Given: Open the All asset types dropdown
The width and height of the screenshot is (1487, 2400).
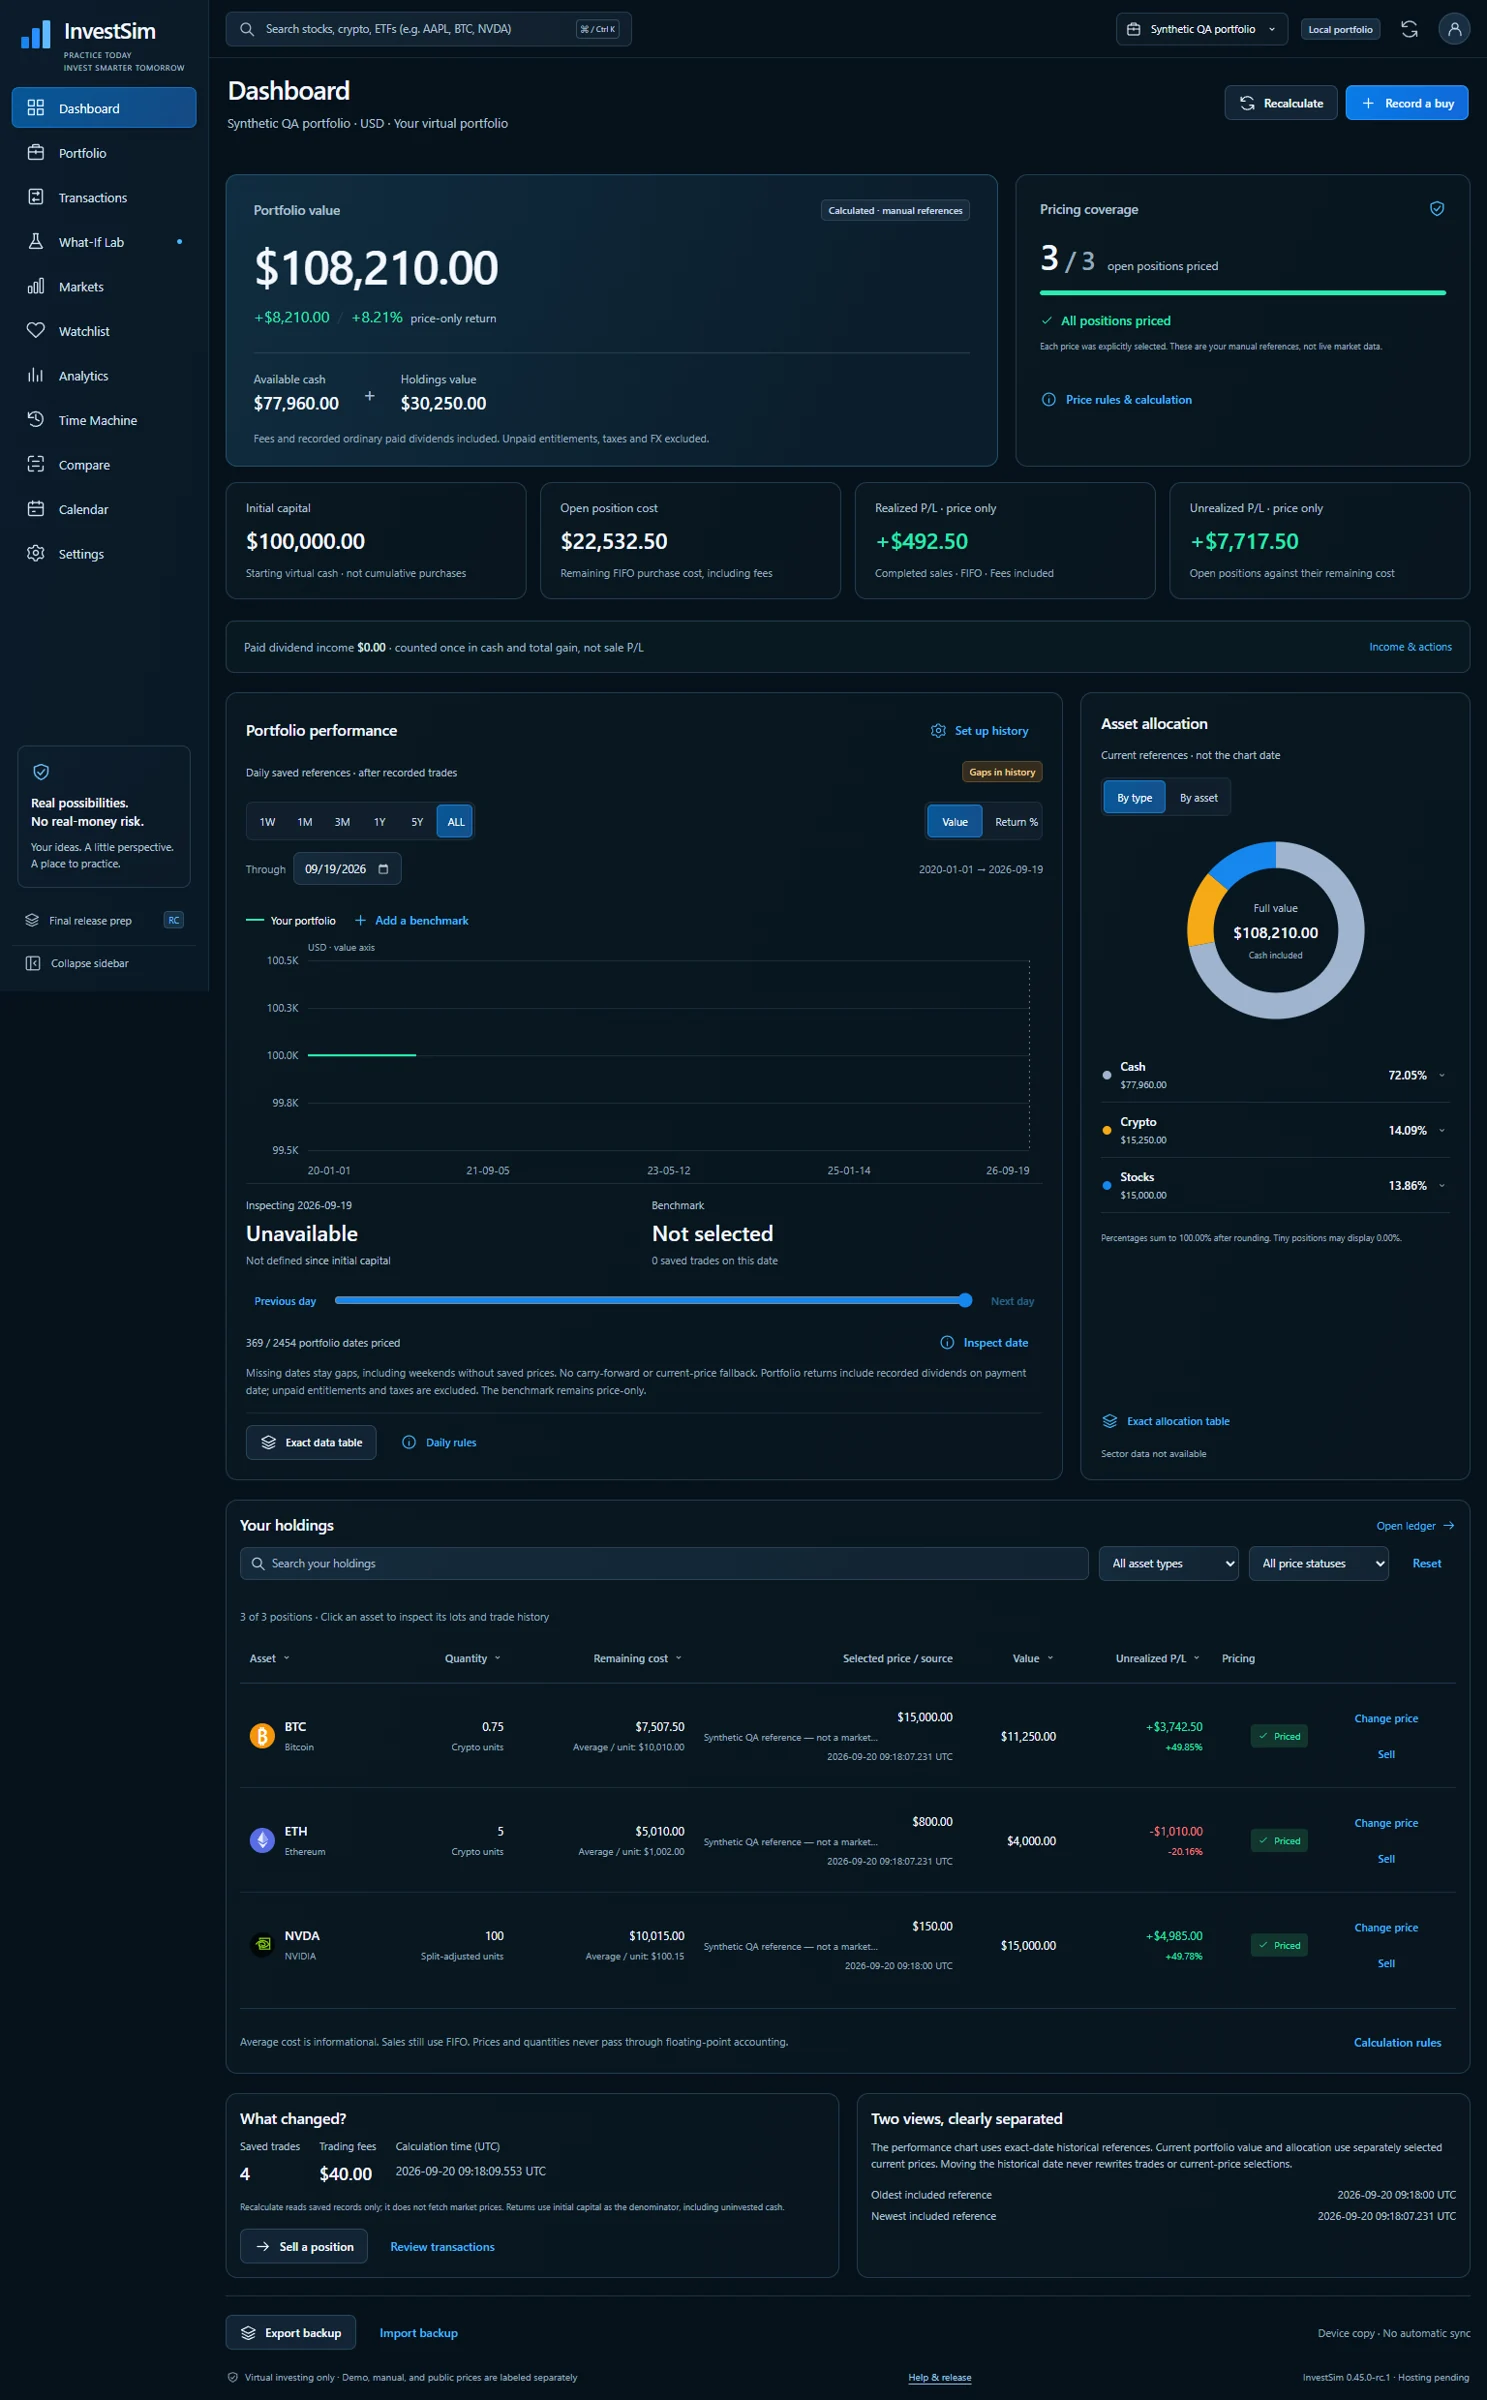Looking at the screenshot, I should point(1168,1563).
